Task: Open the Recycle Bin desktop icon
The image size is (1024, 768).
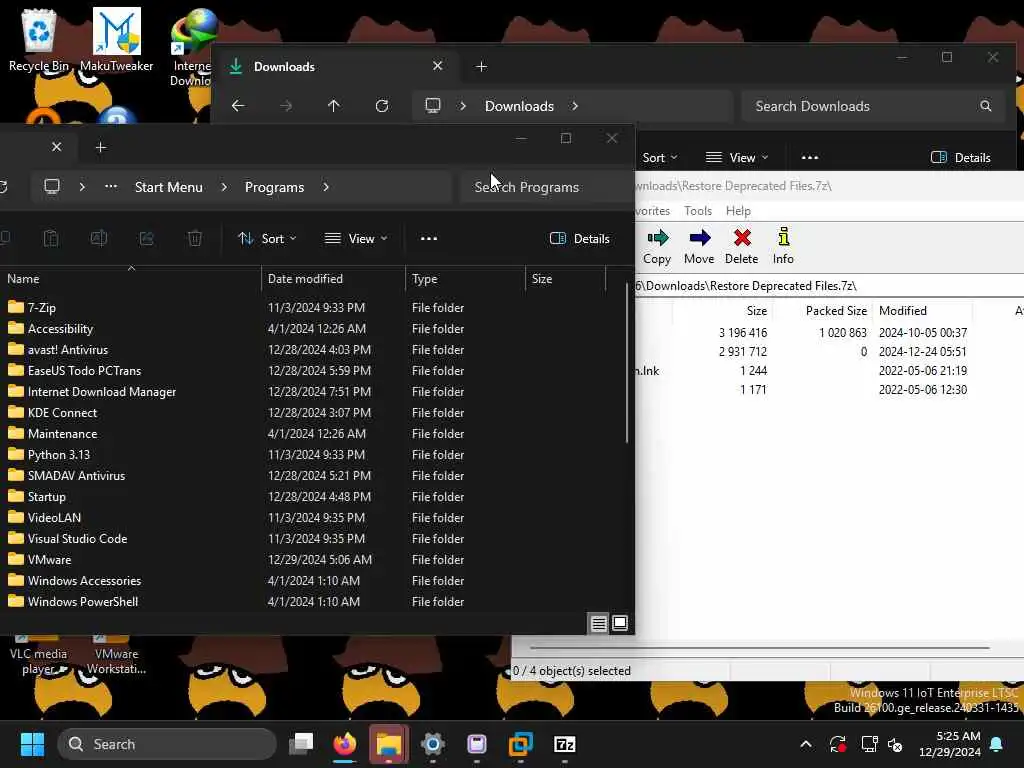Action: point(39,39)
